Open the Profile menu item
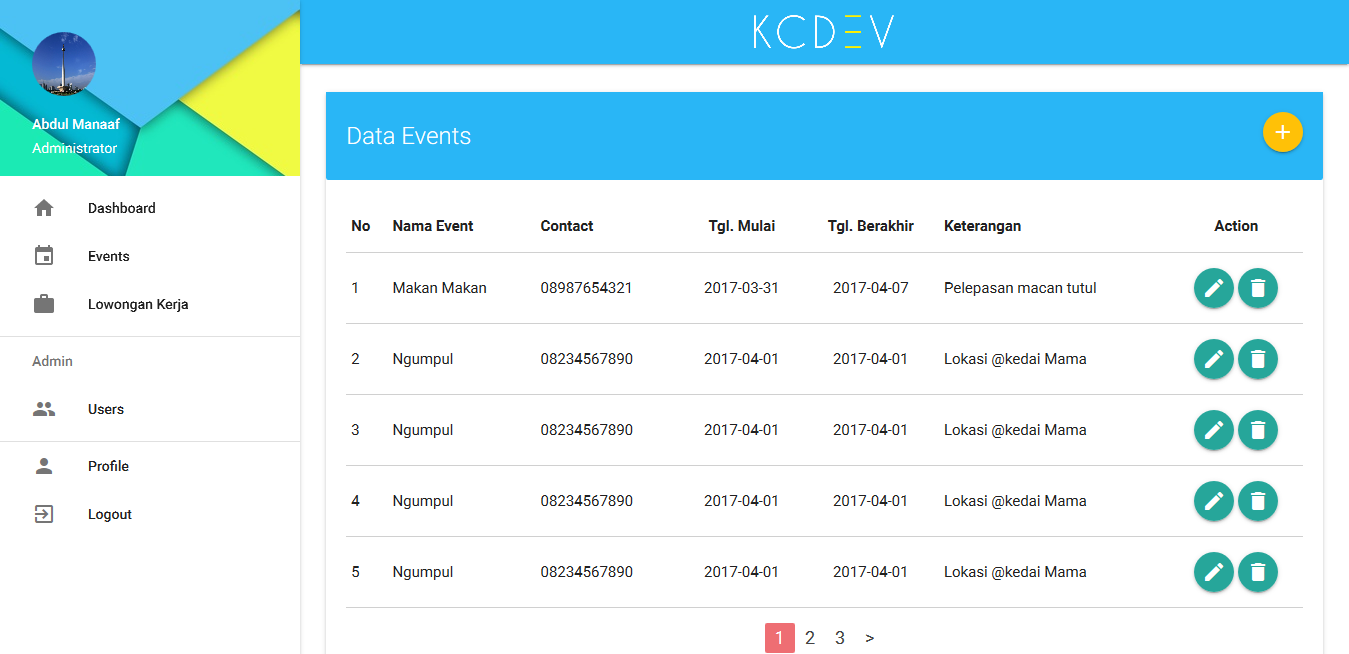Screen dimensions: 1349x654 150,466
